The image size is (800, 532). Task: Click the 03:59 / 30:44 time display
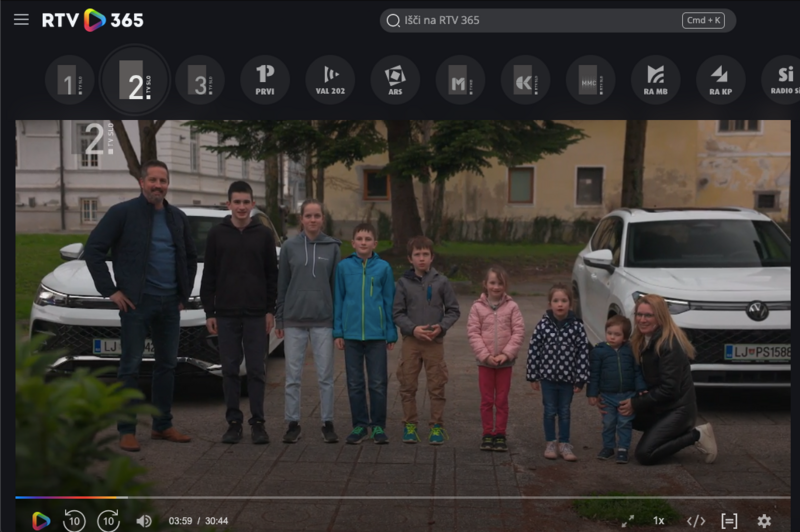[x=198, y=521]
